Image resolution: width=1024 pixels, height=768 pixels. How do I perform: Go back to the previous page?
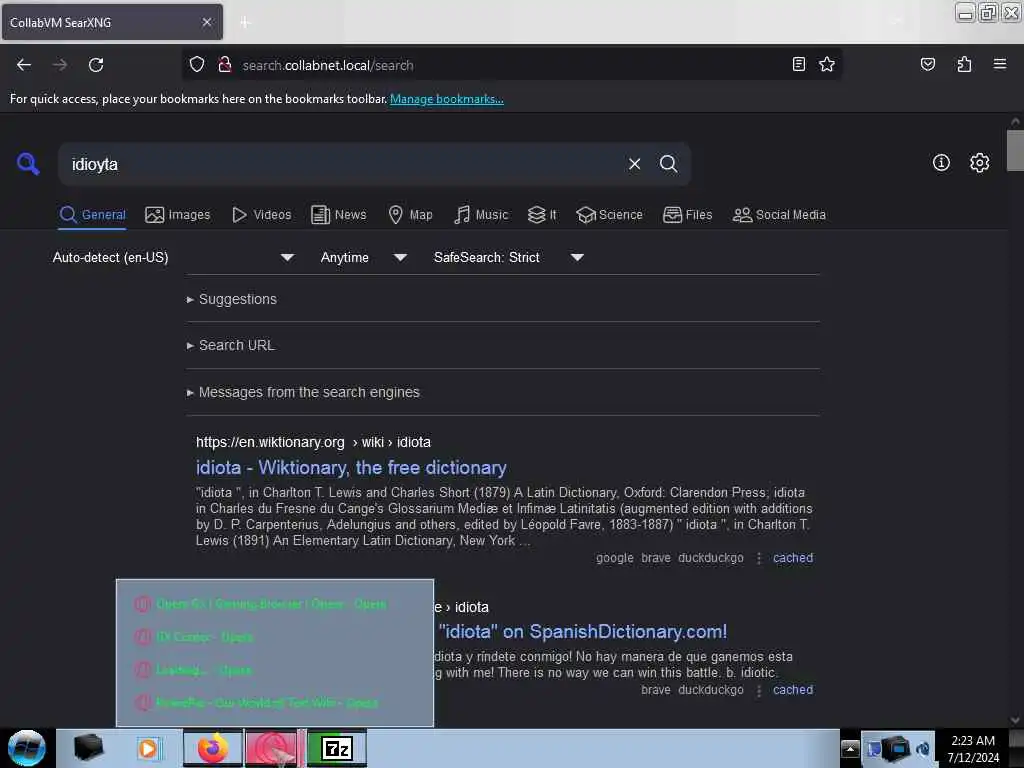24,65
